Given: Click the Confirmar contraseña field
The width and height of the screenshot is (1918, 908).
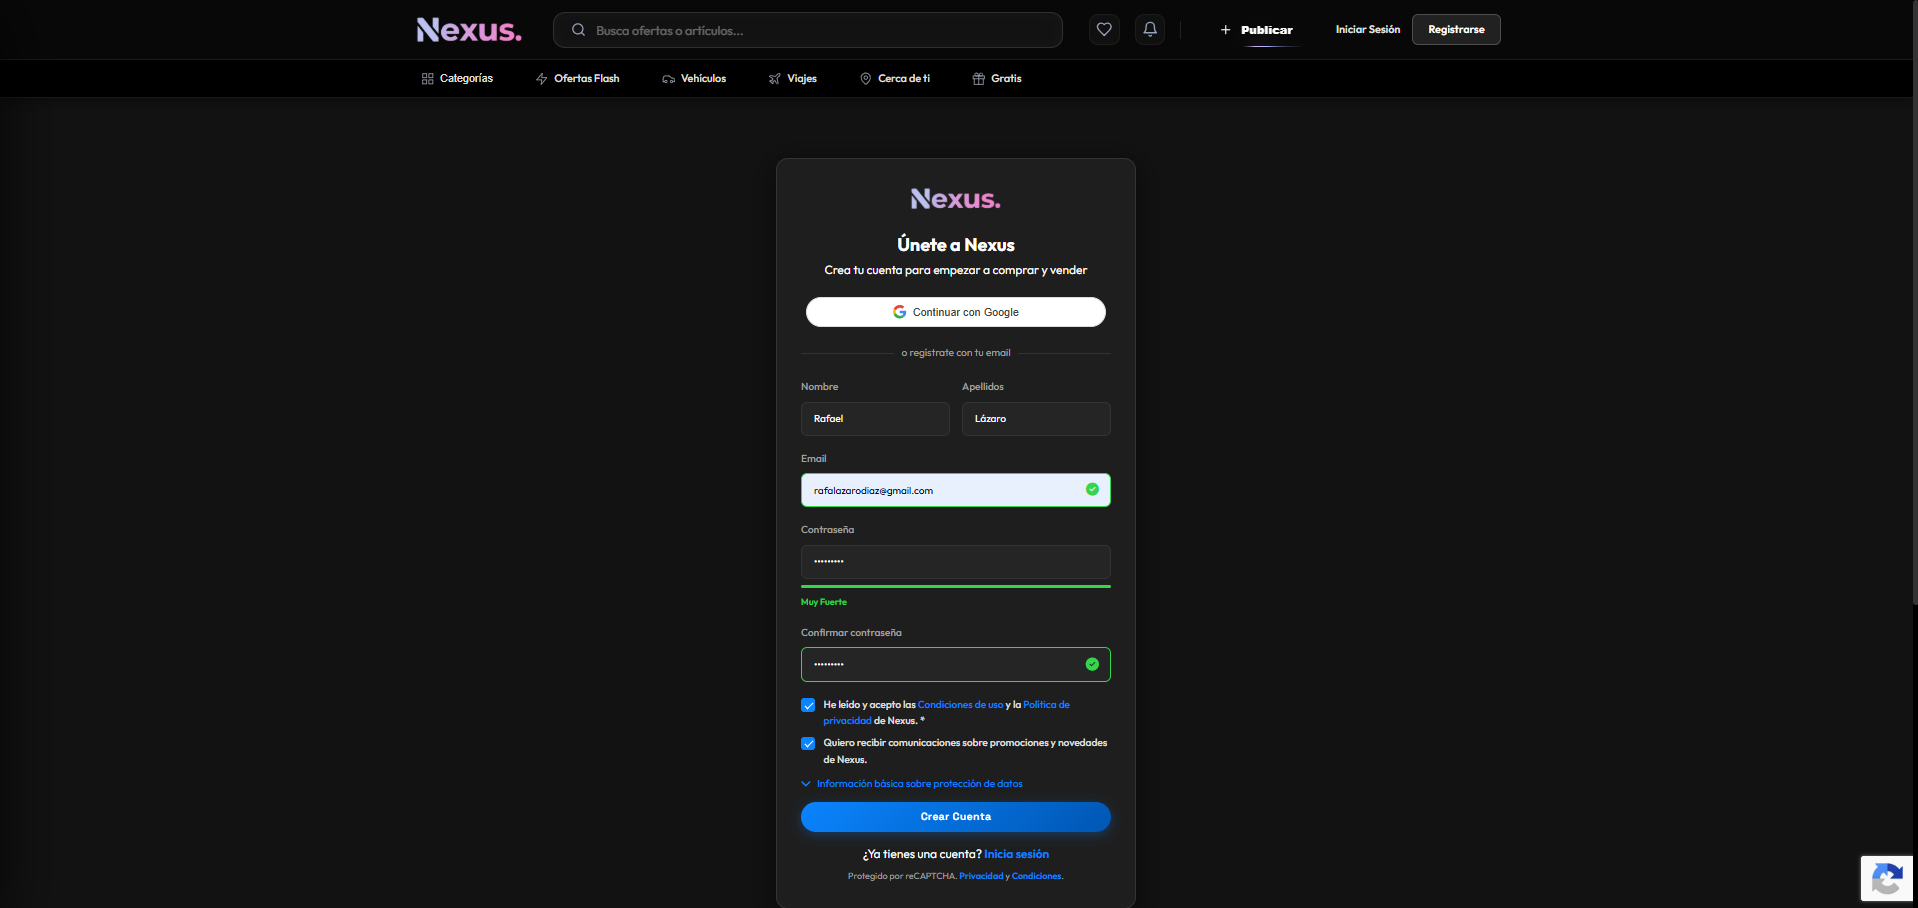Looking at the screenshot, I should click(956, 664).
